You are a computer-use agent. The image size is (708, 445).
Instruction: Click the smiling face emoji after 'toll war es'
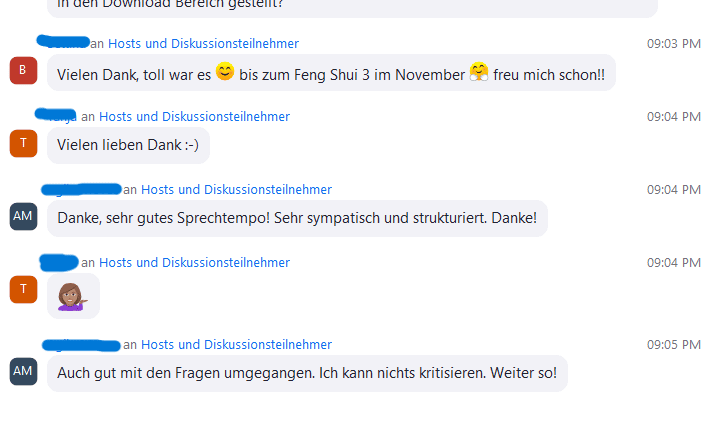(x=225, y=72)
